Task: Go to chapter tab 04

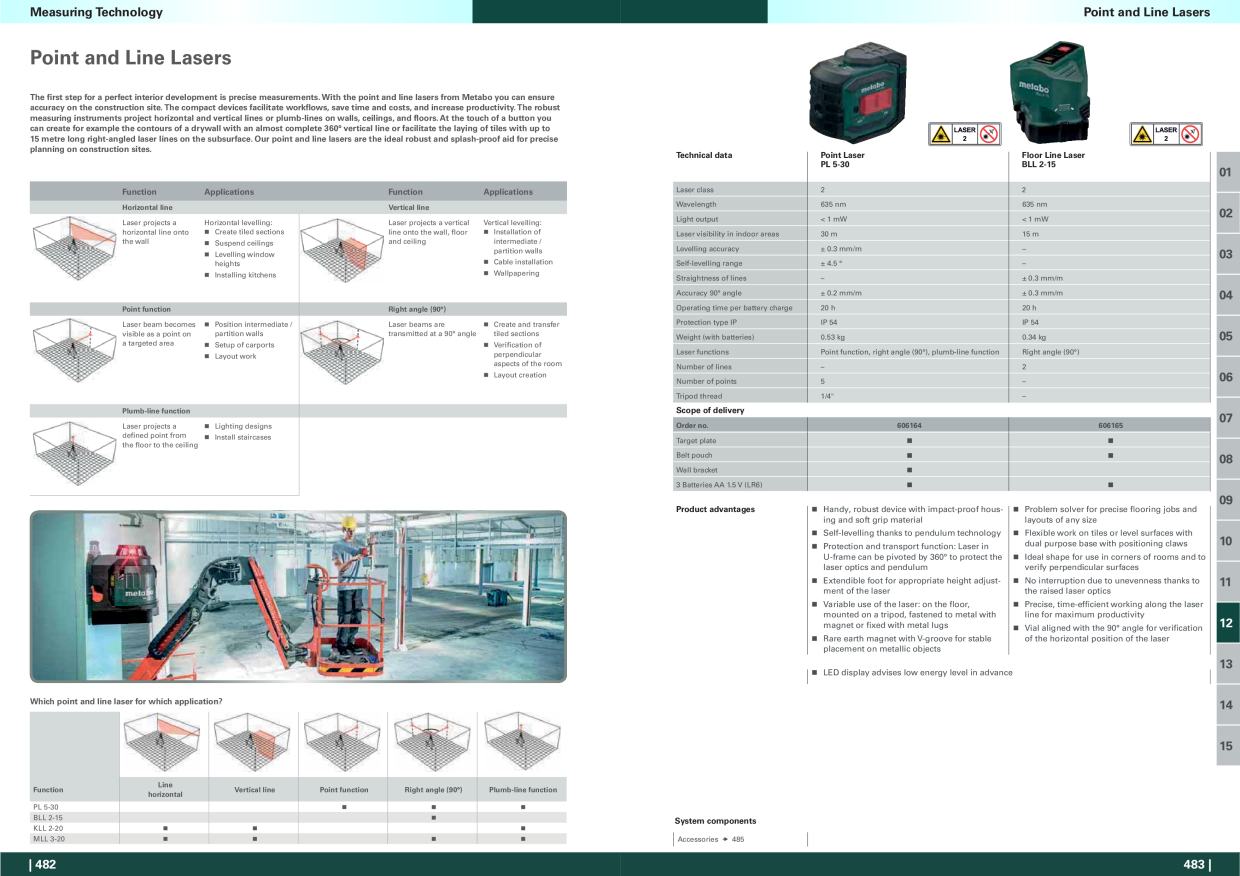Action: point(1226,295)
